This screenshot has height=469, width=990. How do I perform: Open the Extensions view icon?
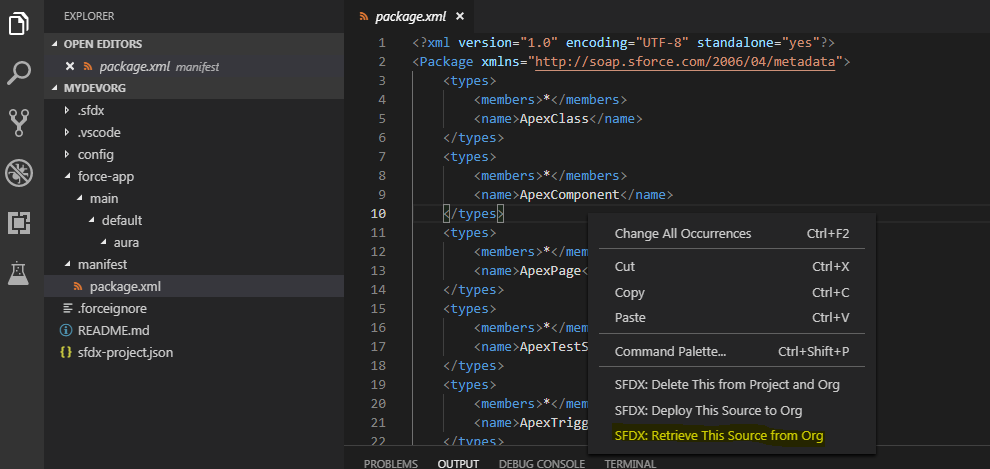tap(19, 222)
